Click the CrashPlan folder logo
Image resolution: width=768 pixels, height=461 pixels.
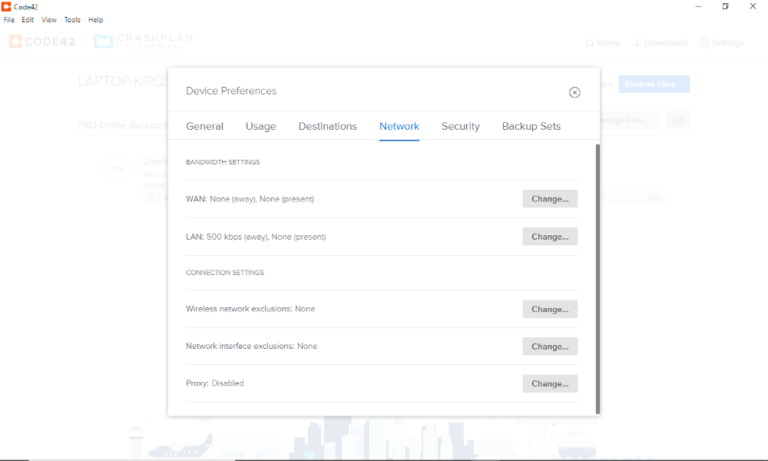(x=103, y=41)
